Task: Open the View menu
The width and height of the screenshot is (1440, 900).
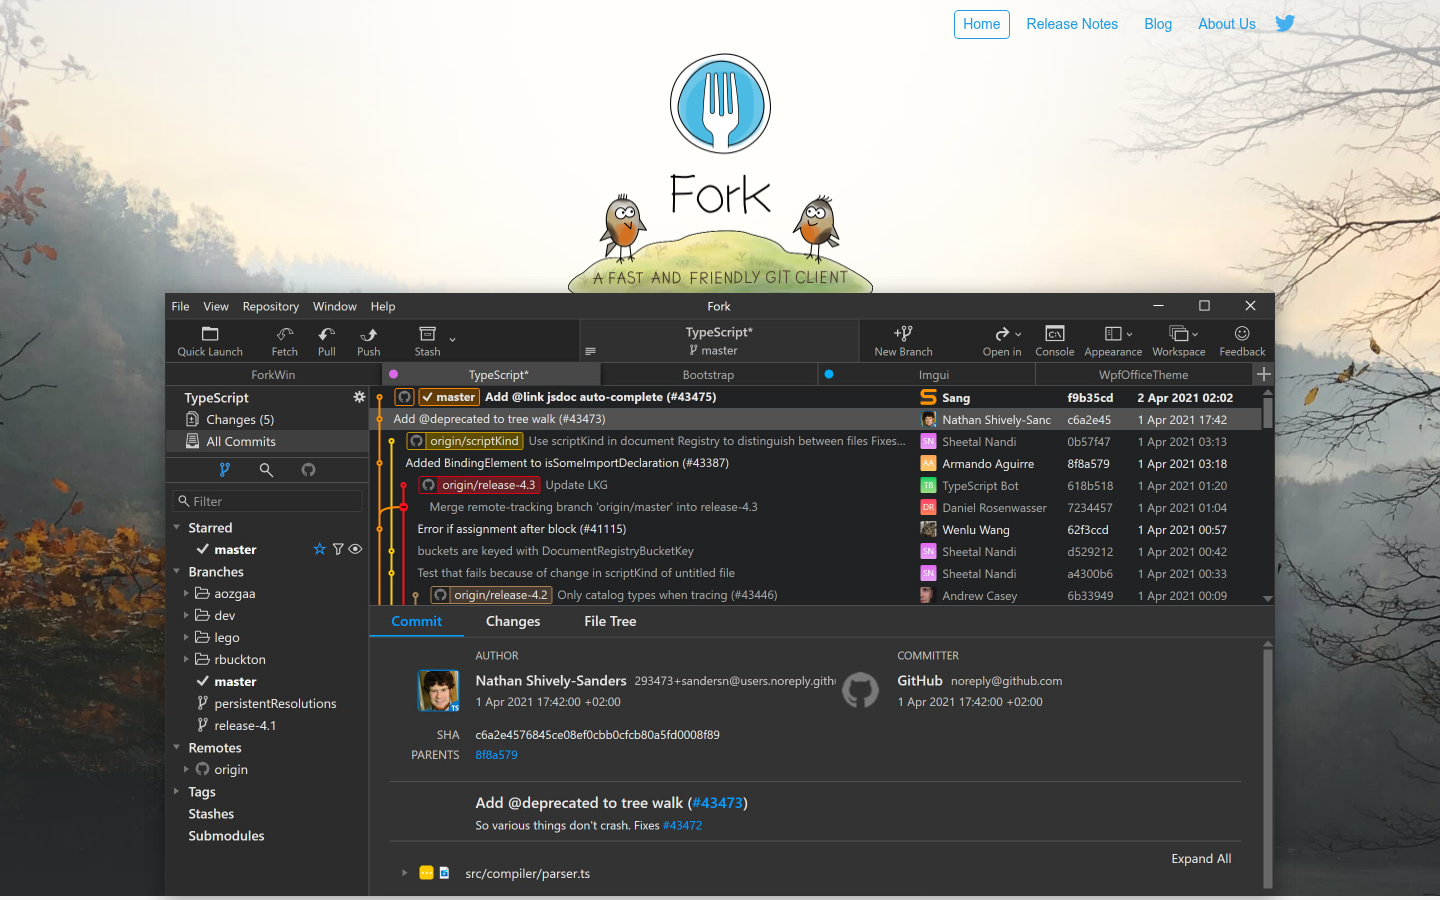Action: pyautogui.click(x=216, y=306)
